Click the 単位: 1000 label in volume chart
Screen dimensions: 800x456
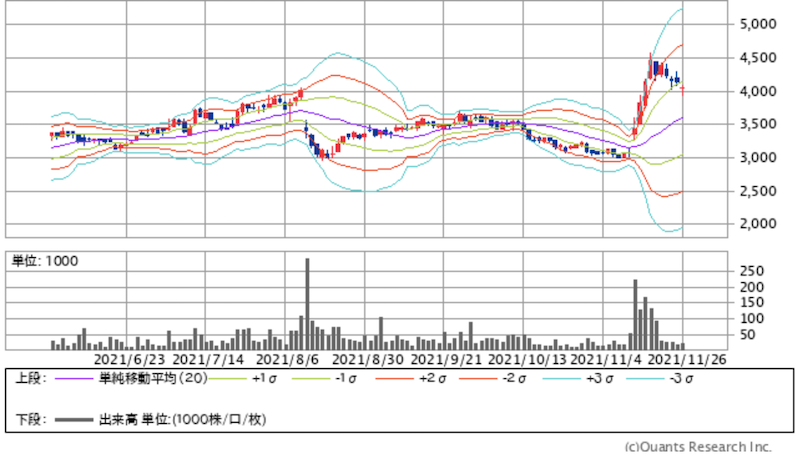pyautogui.click(x=45, y=261)
